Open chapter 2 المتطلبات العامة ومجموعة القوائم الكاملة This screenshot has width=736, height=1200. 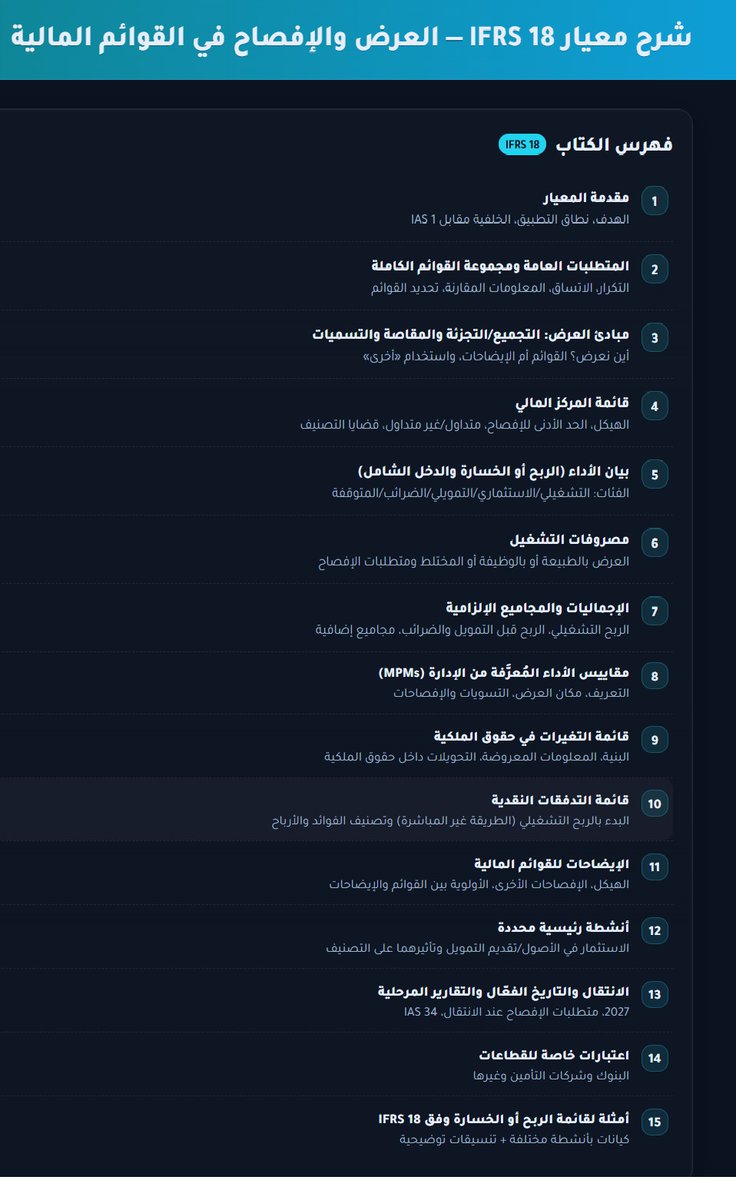[500, 266]
